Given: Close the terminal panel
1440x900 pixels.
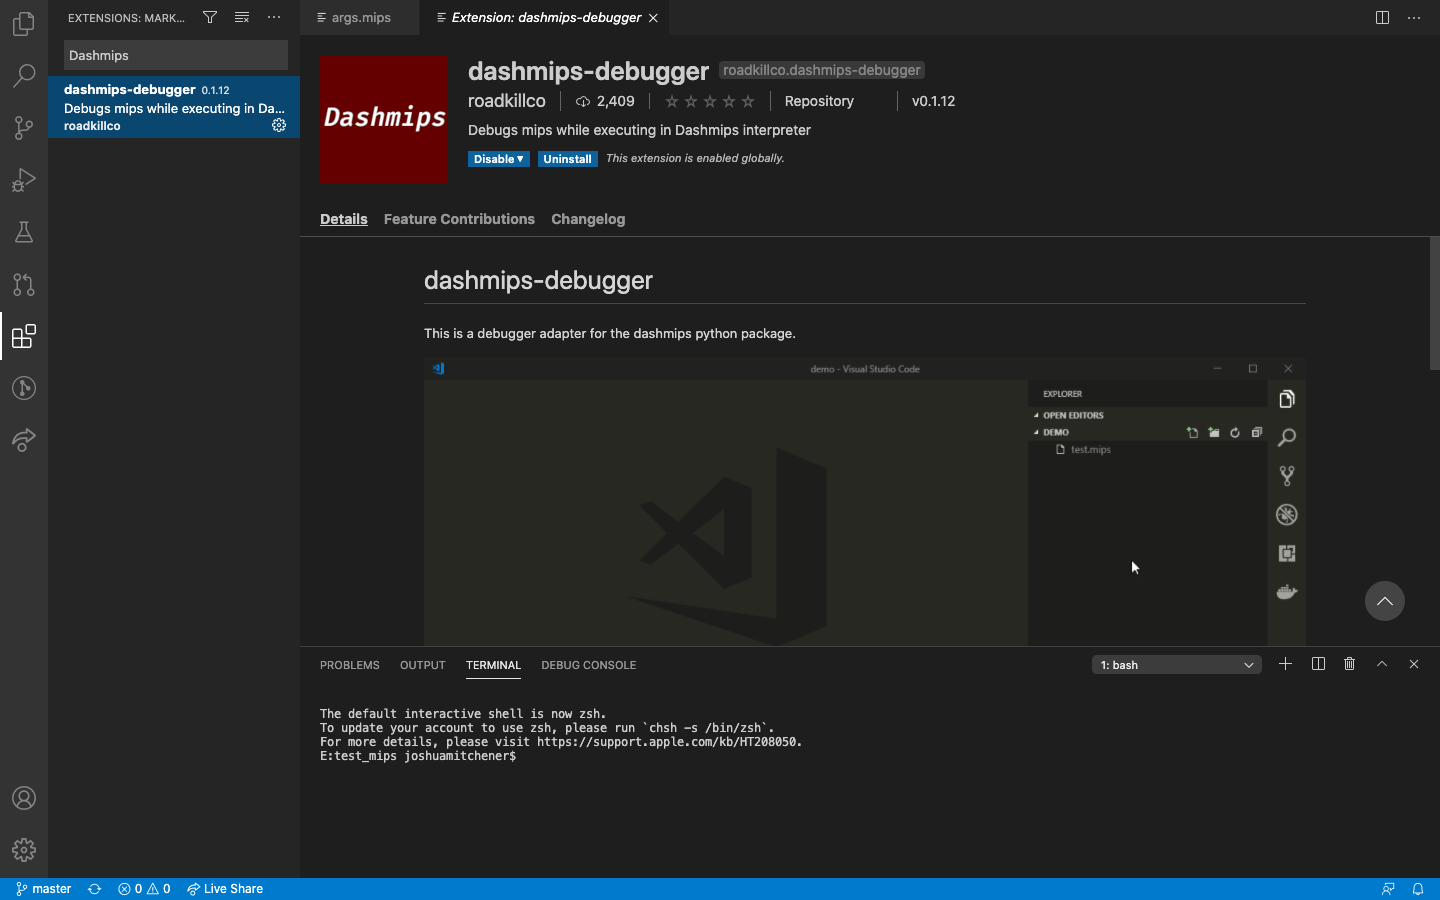Looking at the screenshot, I should coord(1414,664).
